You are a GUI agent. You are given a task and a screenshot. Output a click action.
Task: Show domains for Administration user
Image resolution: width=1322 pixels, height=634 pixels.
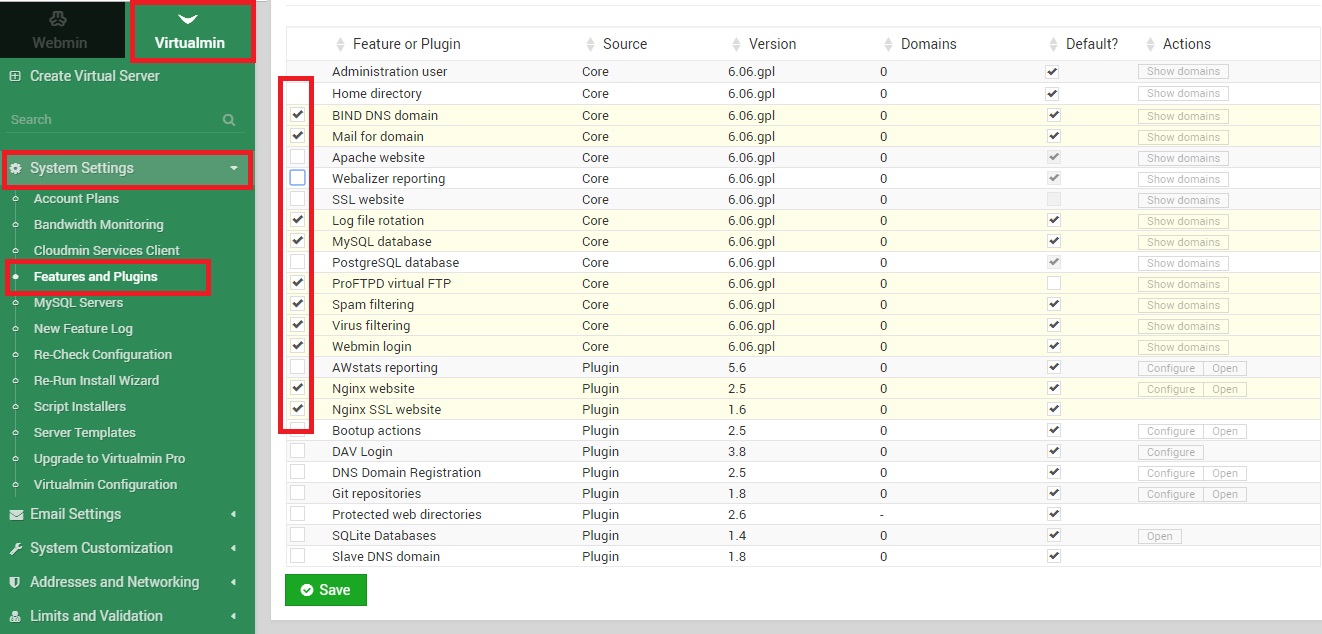(x=1183, y=72)
